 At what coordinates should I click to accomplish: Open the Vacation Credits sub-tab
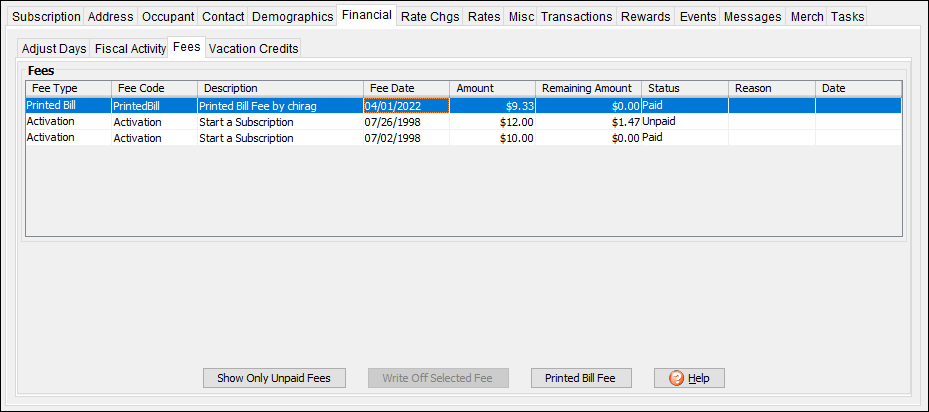point(253,48)
